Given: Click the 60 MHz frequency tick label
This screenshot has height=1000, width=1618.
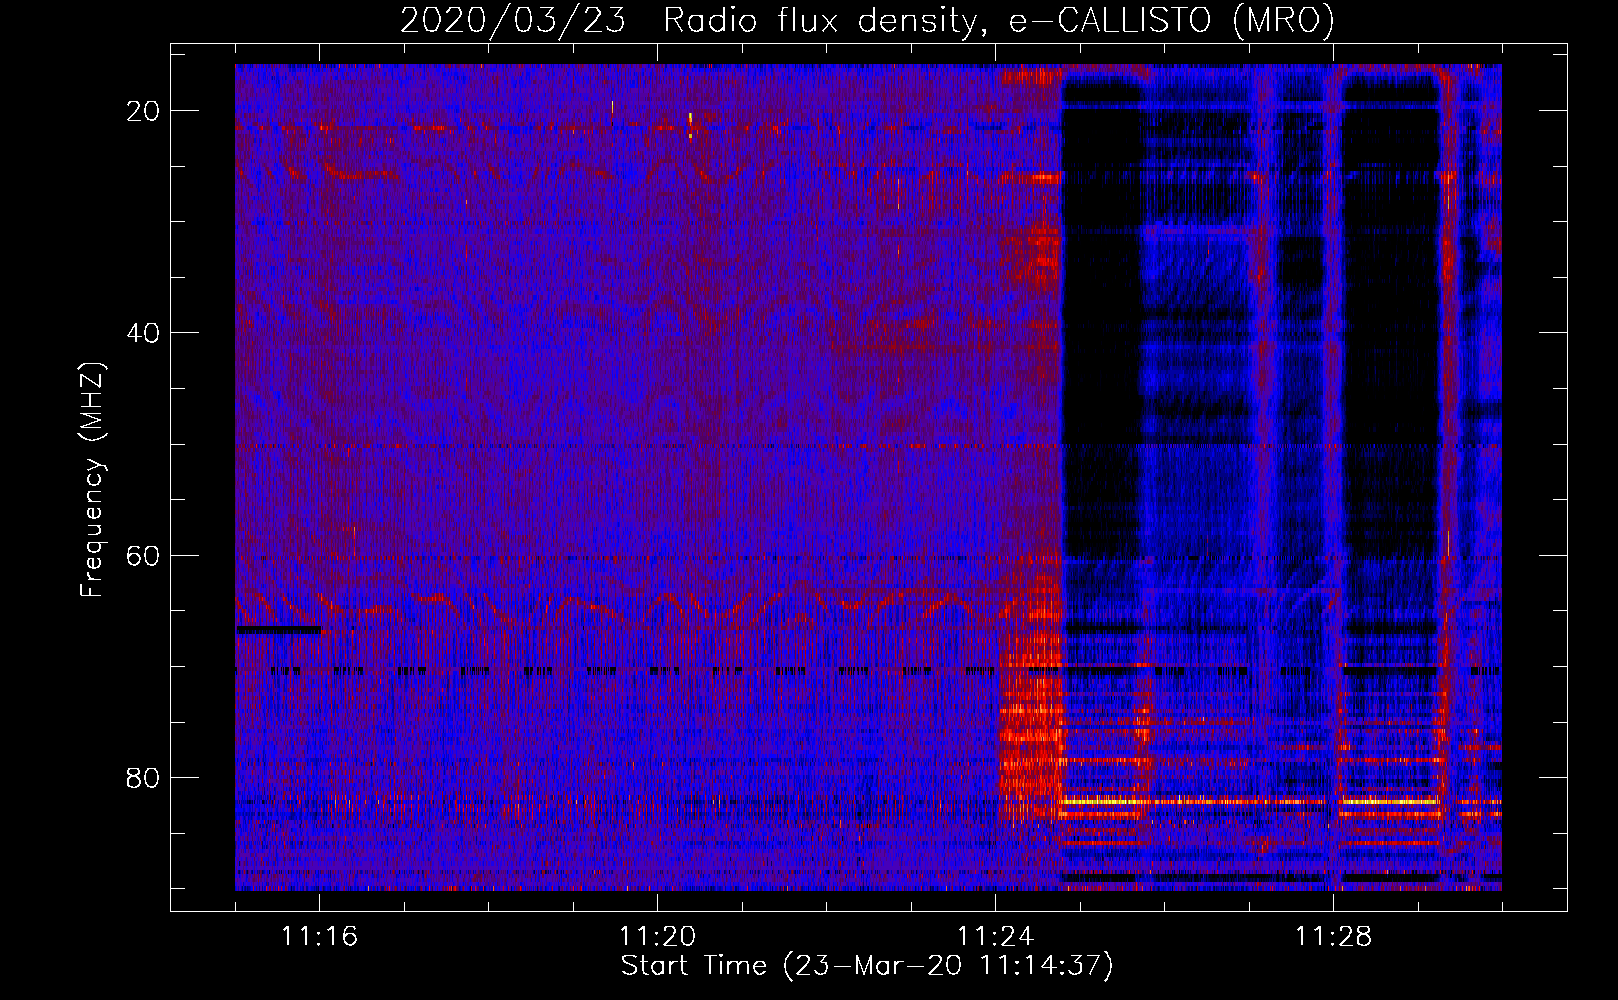Looking at the screenshot, I should click(143, 555).
